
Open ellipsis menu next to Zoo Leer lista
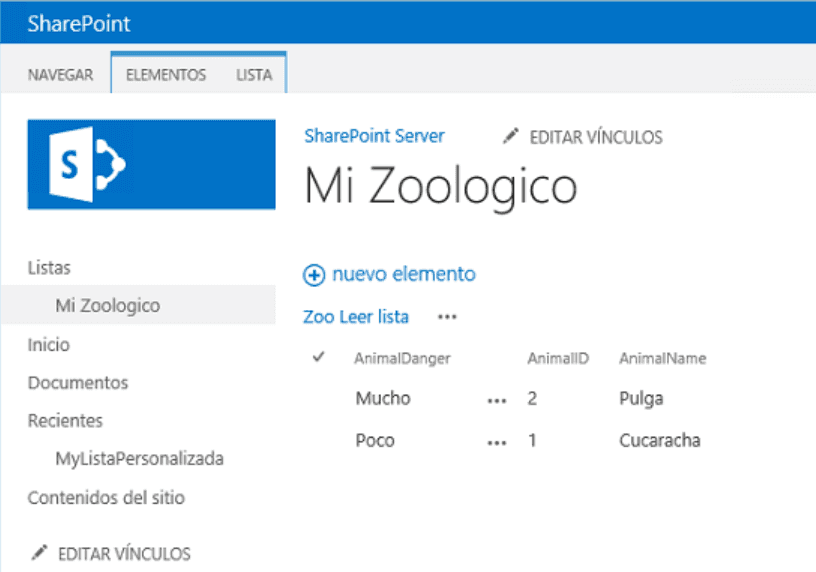[447, 317]
